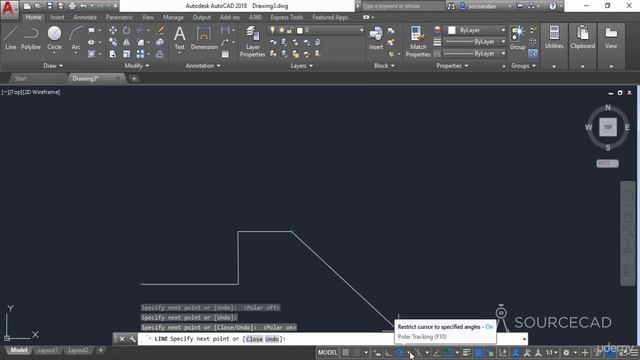Viewport: 640px width, 360px height.
Task: Select the Arc tool
Action: pyautogui.click(x=76, y=38)
